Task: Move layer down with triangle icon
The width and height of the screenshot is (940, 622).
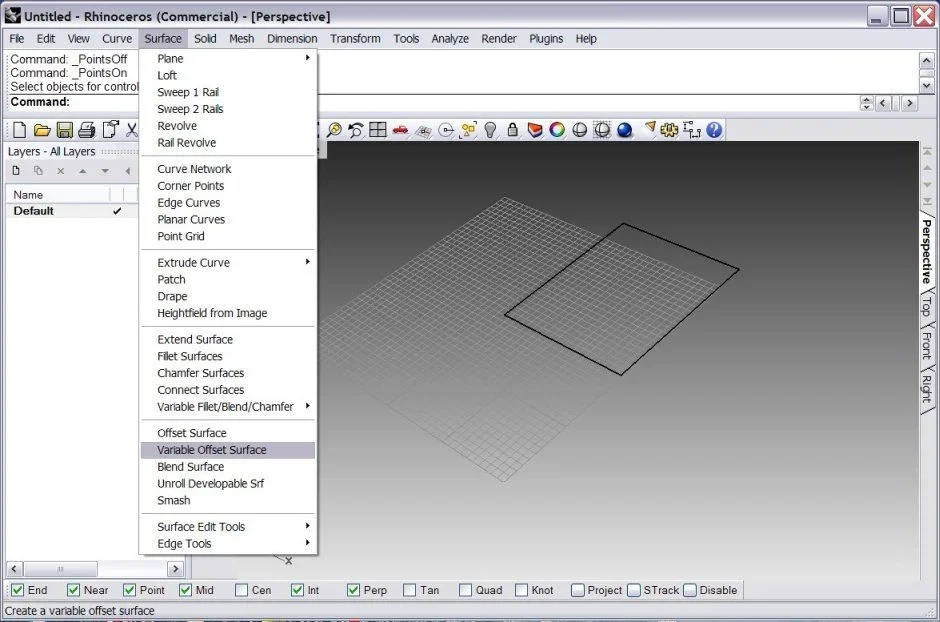Action: pyautogui.click(x=105, y=171)
